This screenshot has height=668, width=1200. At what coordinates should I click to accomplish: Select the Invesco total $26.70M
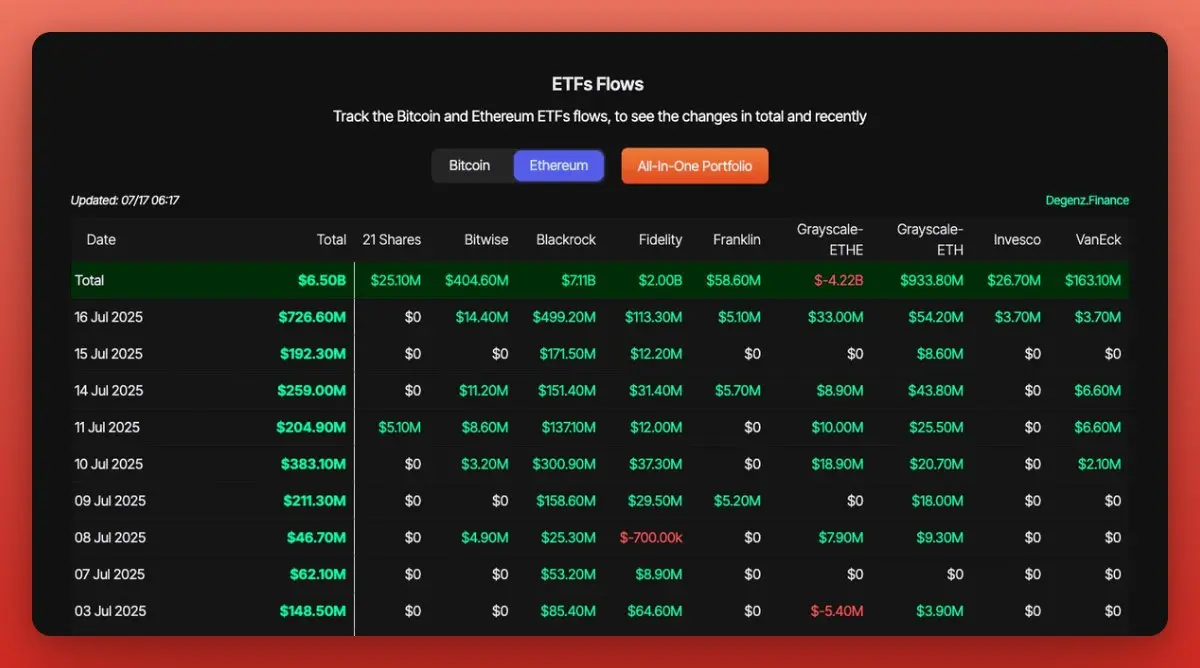point(1014,280)
